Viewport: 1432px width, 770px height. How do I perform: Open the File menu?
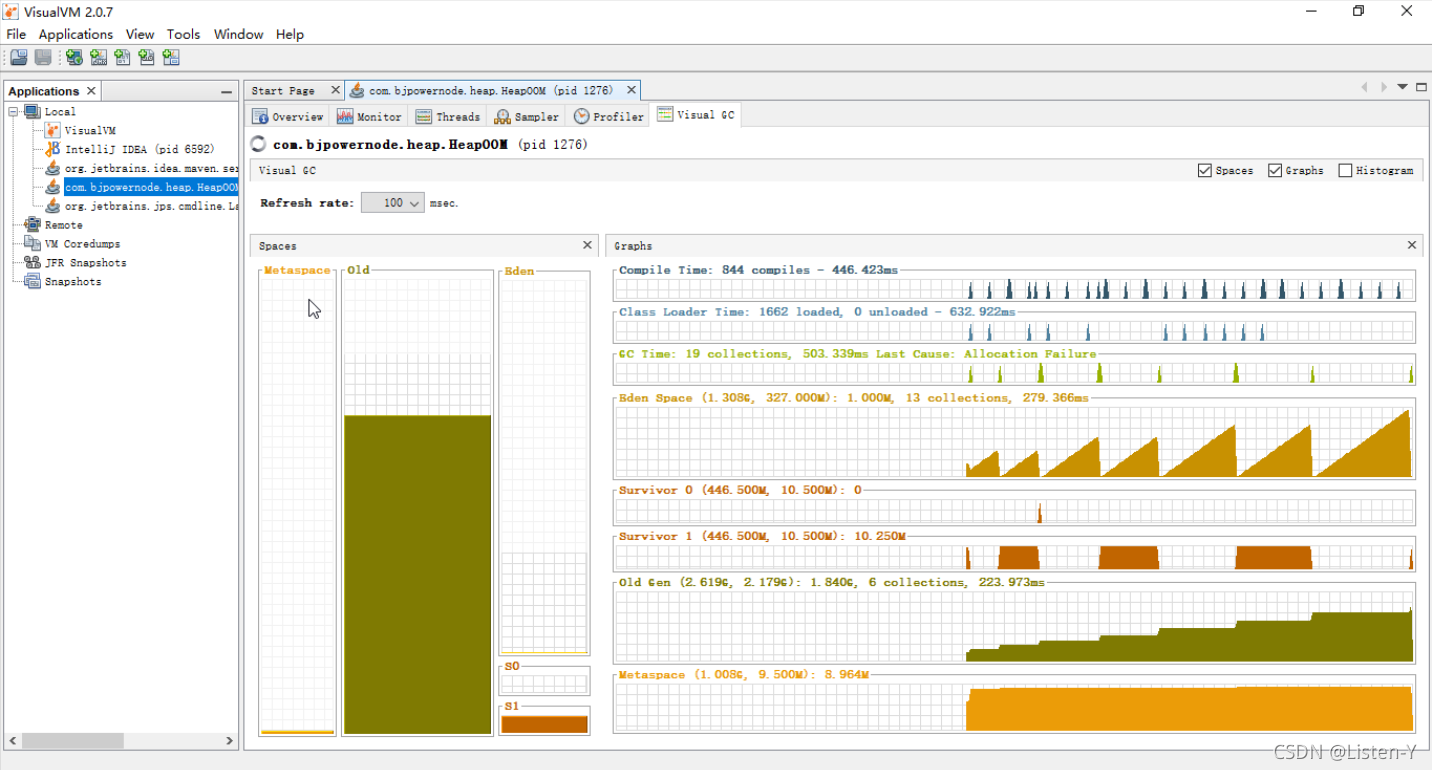coord(16,34)
